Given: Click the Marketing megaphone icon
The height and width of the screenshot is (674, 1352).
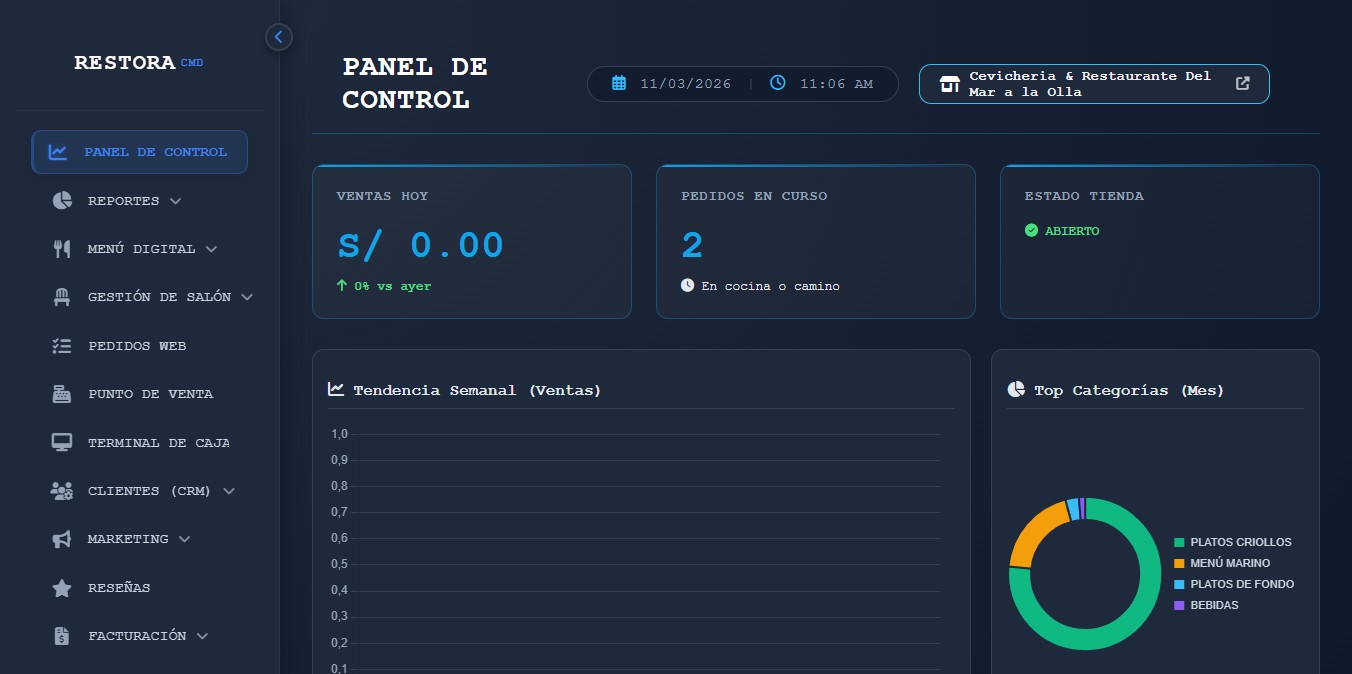Looking at the screenshot, I should point(61,538).
